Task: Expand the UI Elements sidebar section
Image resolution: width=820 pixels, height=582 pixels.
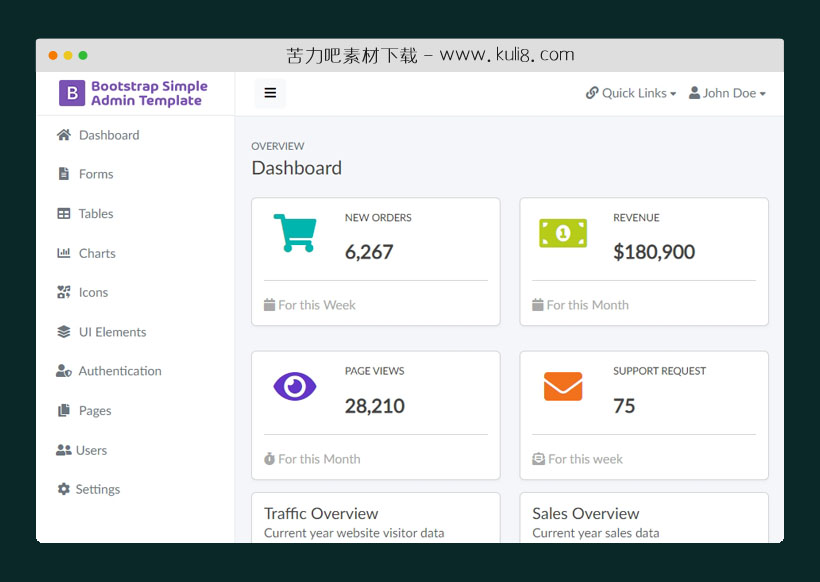Action: (111, 331)
